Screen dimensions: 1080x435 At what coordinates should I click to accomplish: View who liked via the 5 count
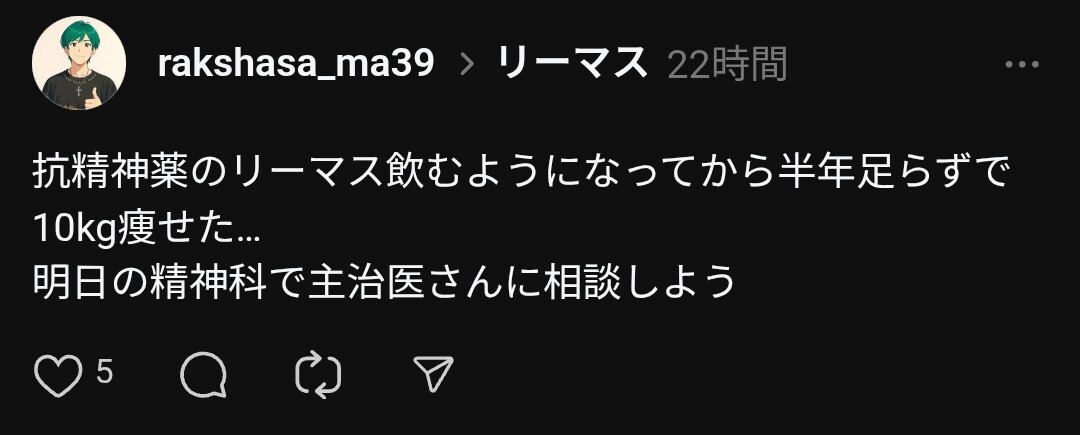click(104, 372)
